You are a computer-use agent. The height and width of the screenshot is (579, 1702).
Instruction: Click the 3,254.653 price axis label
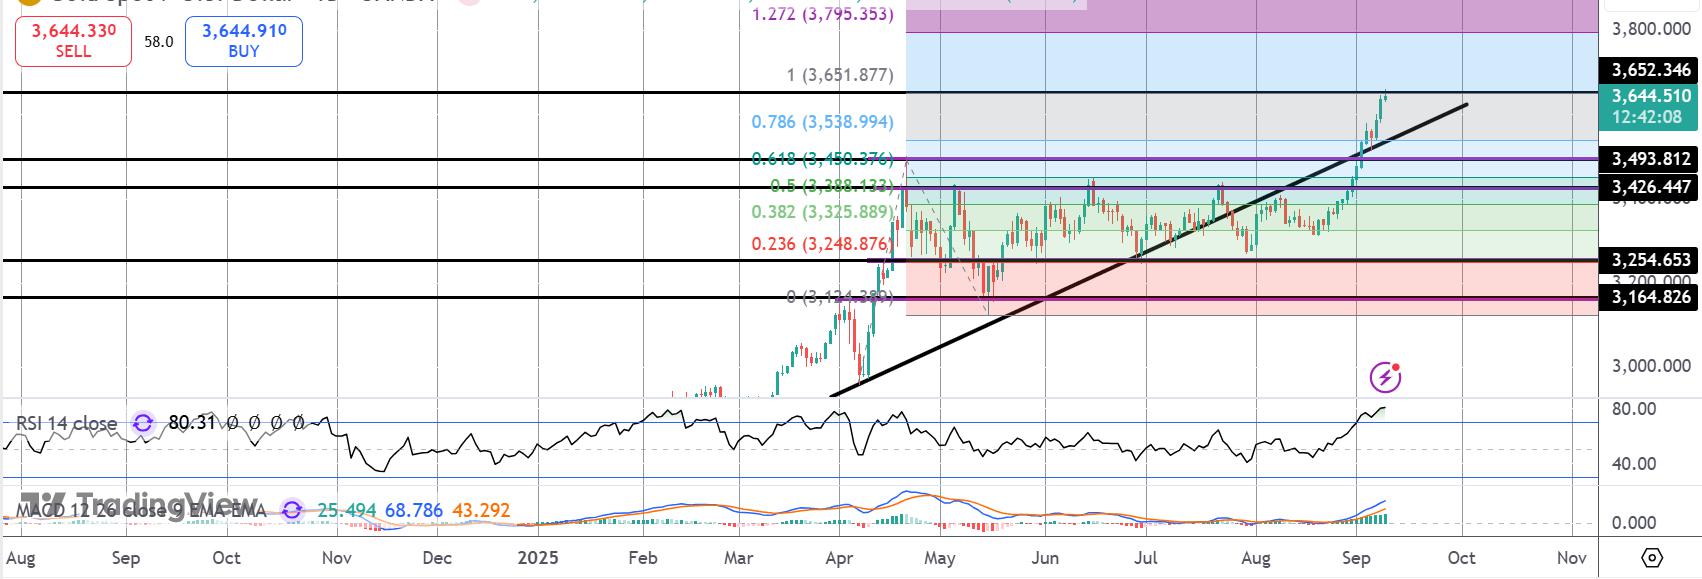pos(1650,260)
